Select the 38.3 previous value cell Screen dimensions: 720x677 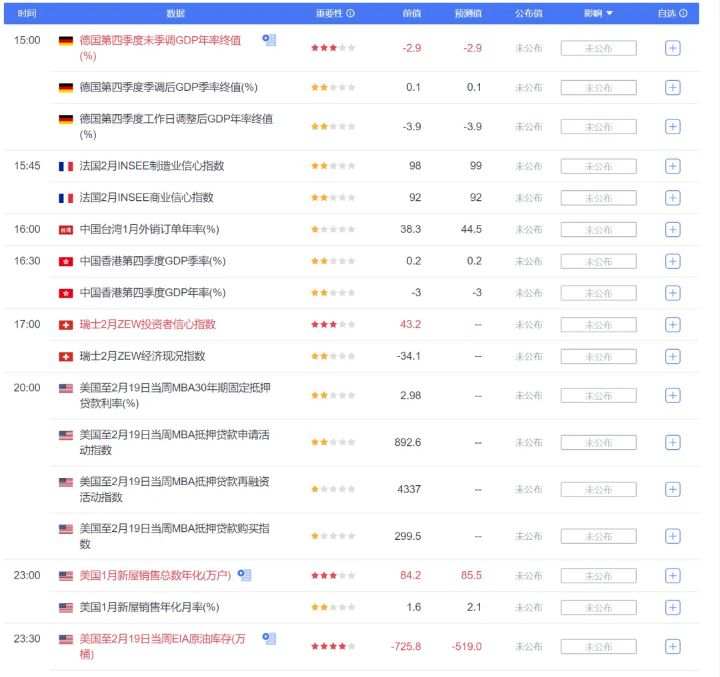tap(410, 229)
